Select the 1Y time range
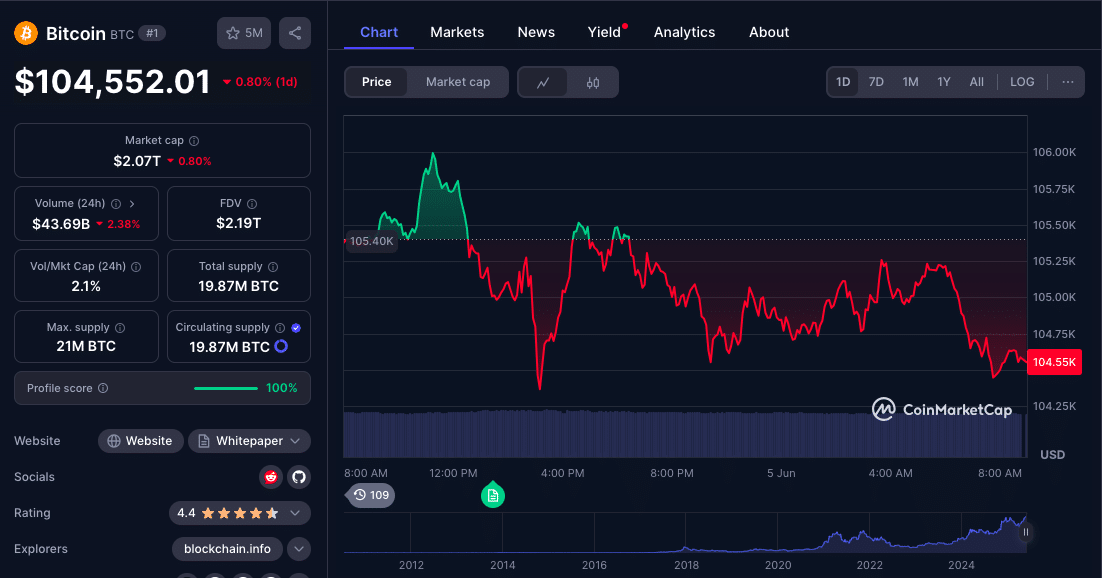The image size is (1102, 578). 944,82
